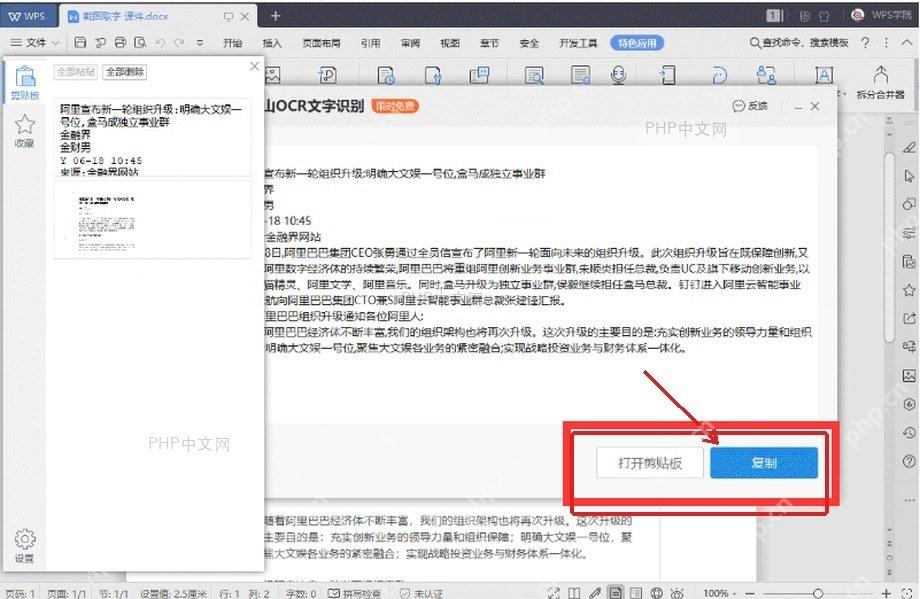Click the phone transfer ribbon icon

pyautogui.click(x=667, y=75)
